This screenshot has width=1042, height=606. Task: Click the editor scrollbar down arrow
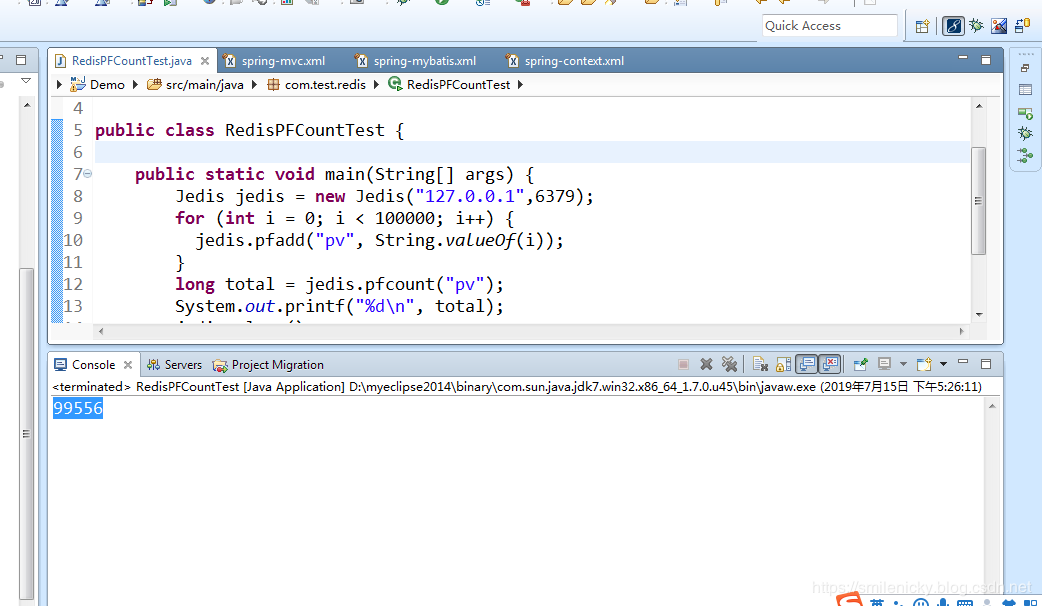(979, 314)
